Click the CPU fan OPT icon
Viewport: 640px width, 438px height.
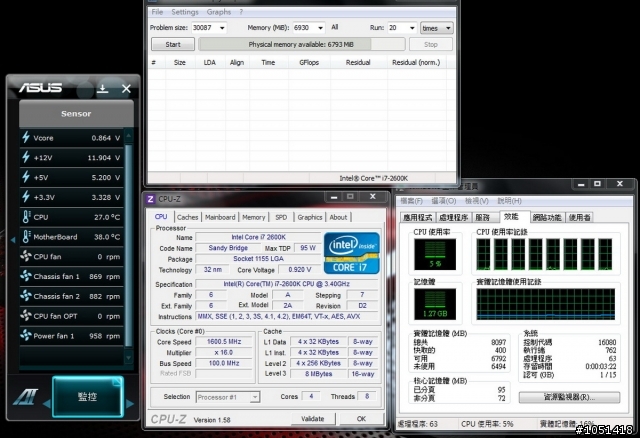26,316
